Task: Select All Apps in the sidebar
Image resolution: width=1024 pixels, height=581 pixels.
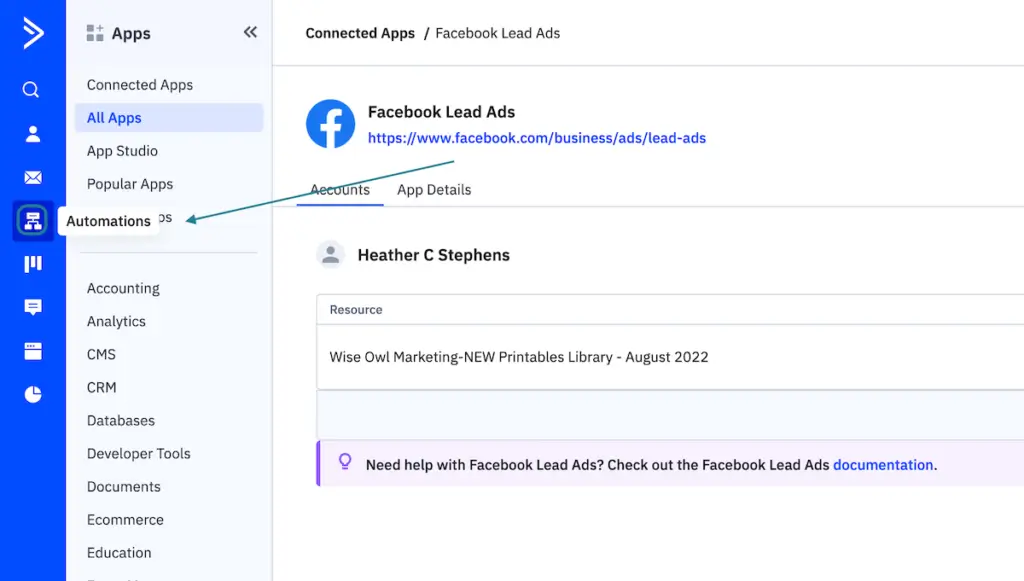Action: (x=113, y=117)
